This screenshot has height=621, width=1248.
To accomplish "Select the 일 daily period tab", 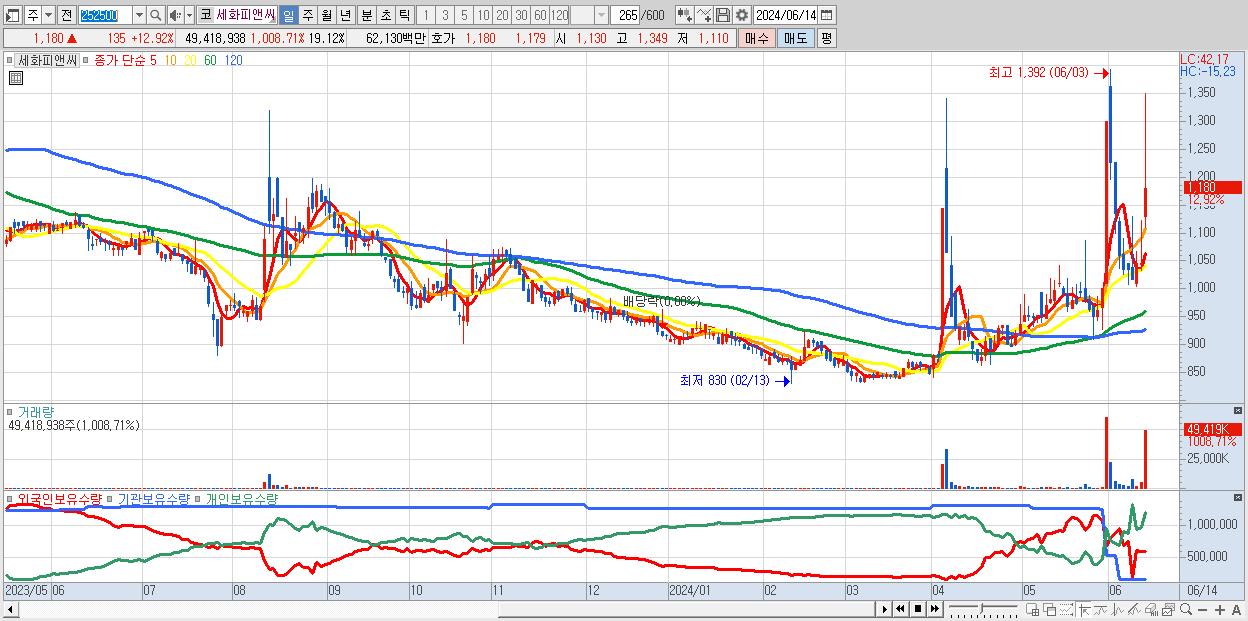I will click(288, 15).
